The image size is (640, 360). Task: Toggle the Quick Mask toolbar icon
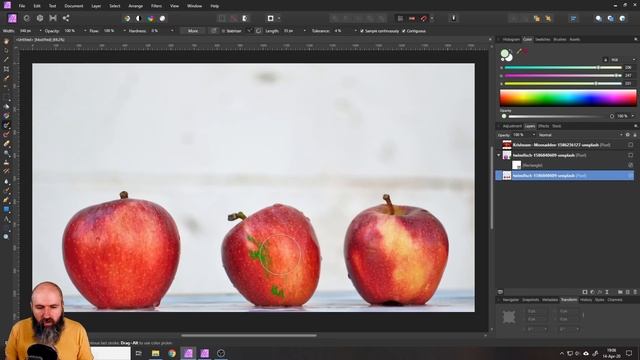pos(270,18)
